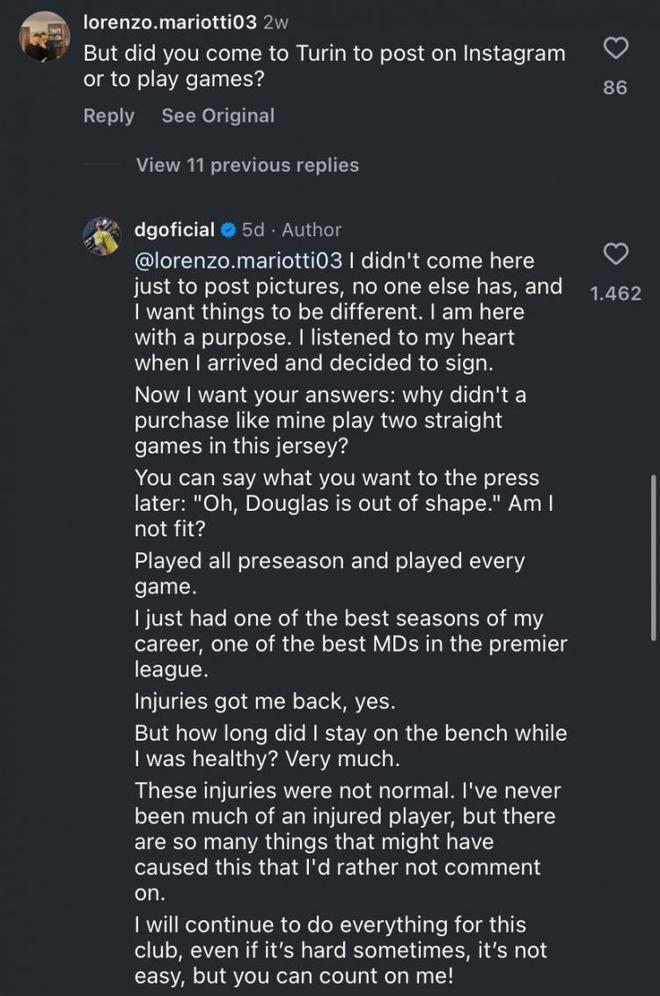Click the 'post on Instagram or to play games?' comment text
The image size is (660, 996).
[323, 65]
